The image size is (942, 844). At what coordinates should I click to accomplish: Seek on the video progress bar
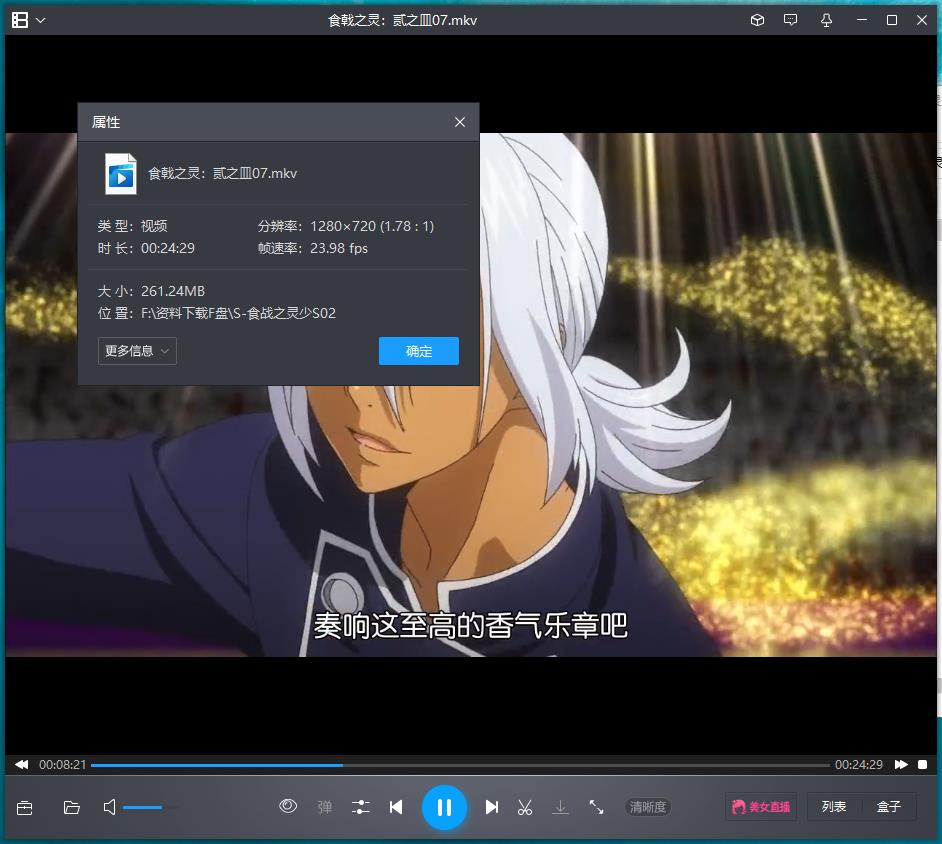click(x=460, y=765)
